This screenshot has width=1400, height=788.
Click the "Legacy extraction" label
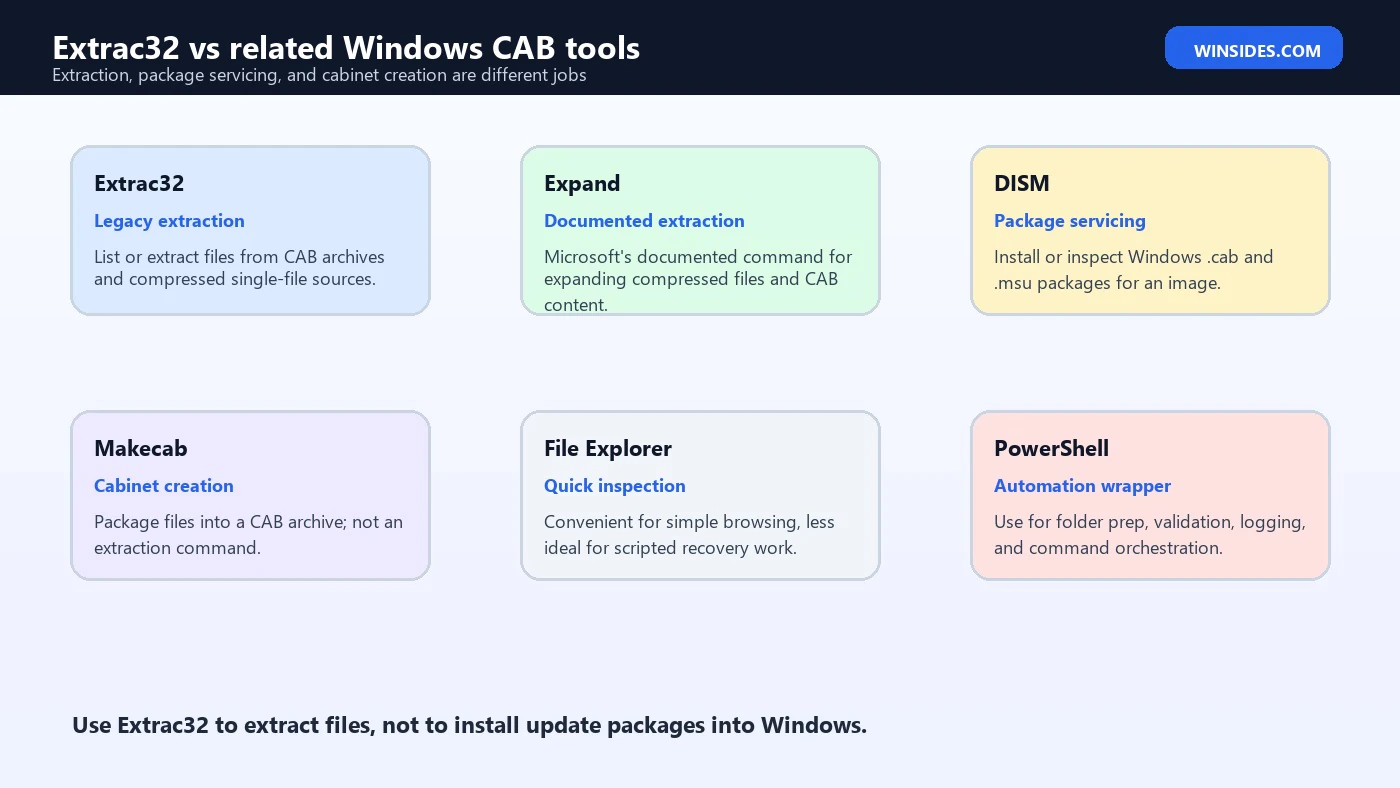[x=169, y=221]
